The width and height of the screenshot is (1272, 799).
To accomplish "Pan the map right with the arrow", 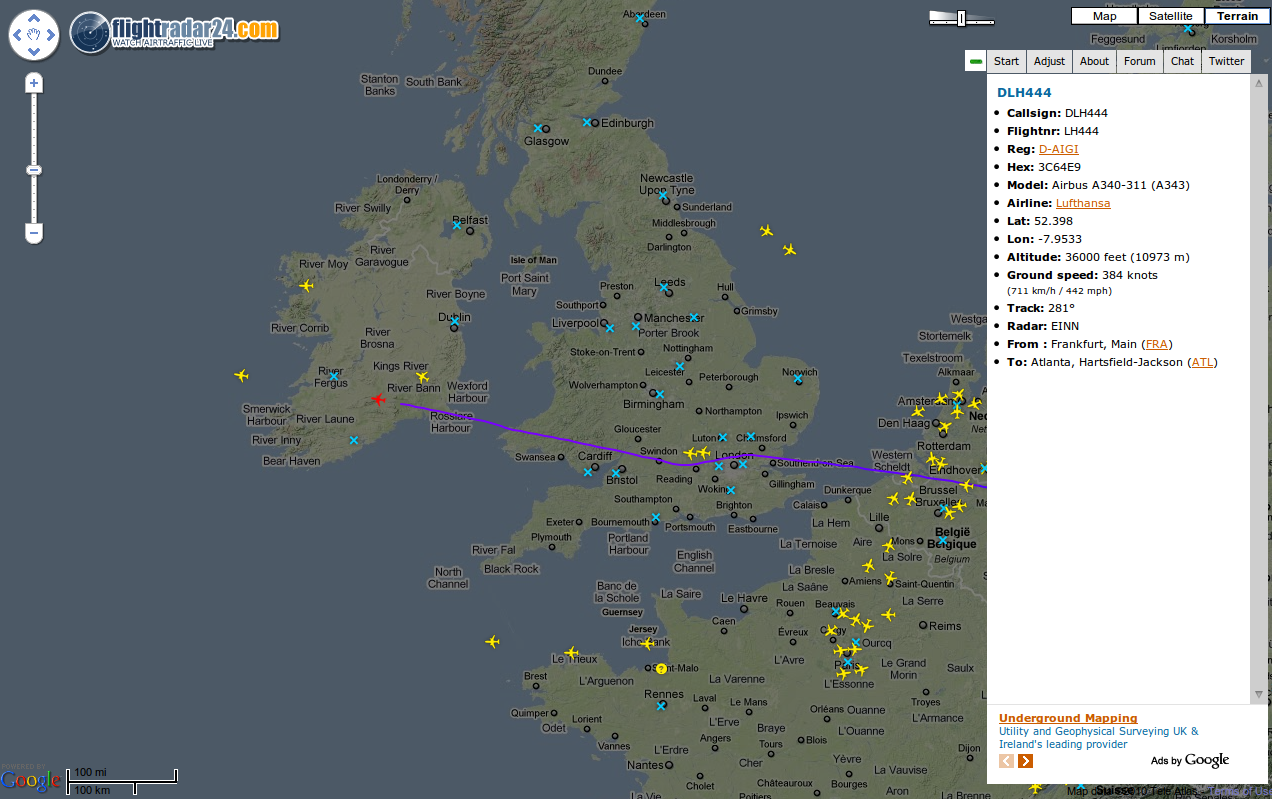I will pos(50,35).
